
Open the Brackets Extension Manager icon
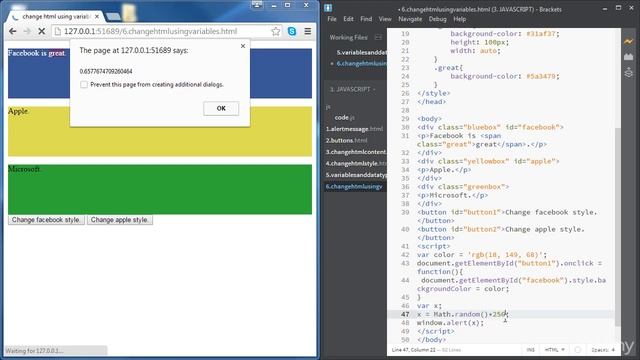[x=629, y=57]
